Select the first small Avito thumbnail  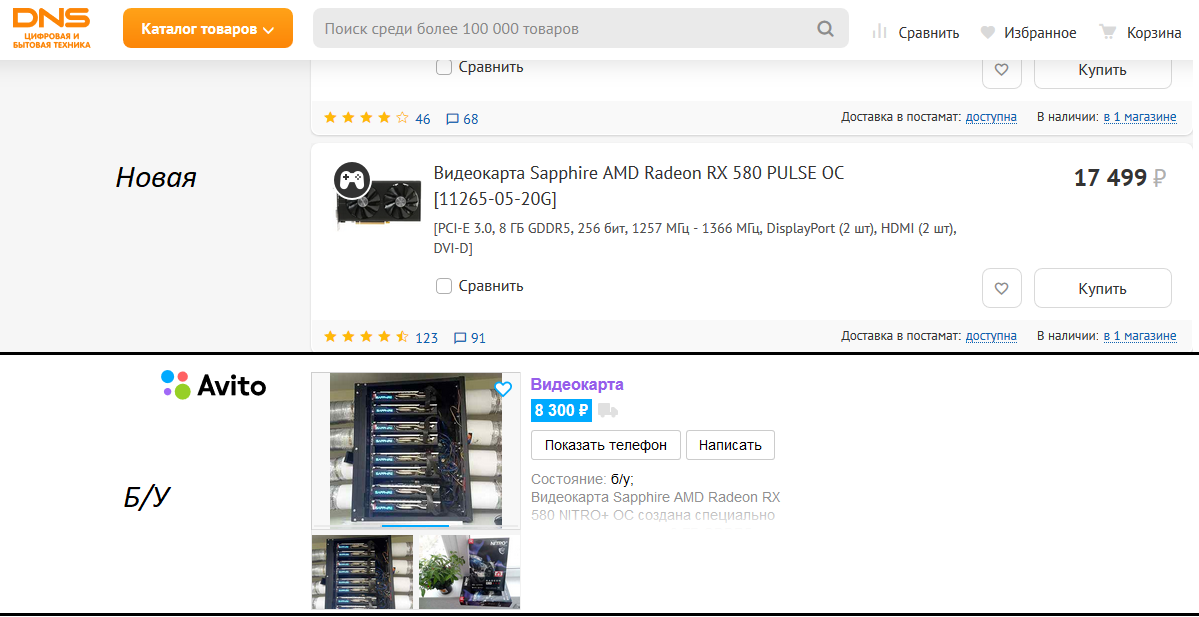362,572
